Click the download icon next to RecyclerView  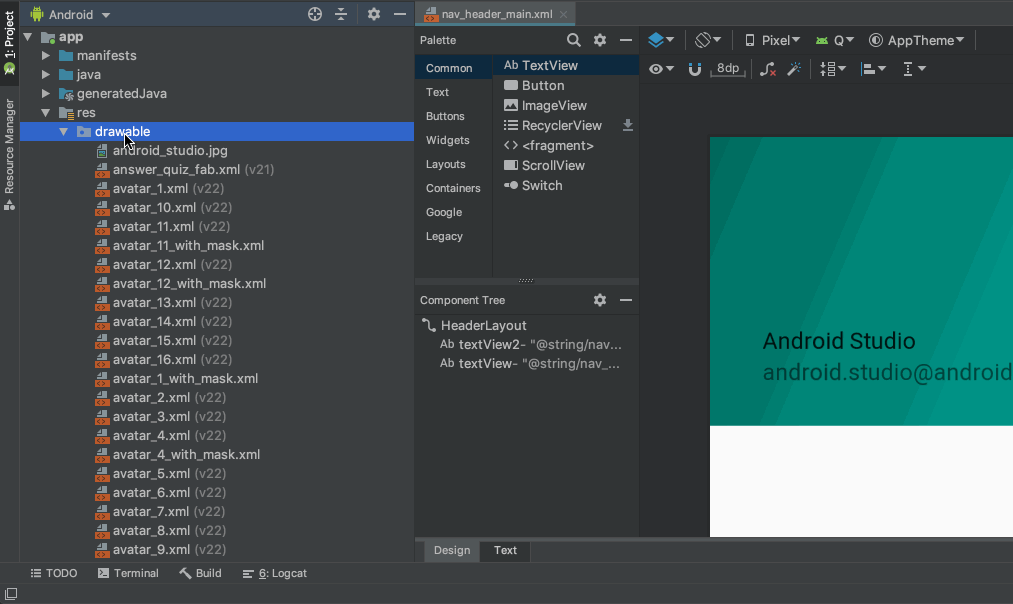pyautogui.click(x=628, y=127)
